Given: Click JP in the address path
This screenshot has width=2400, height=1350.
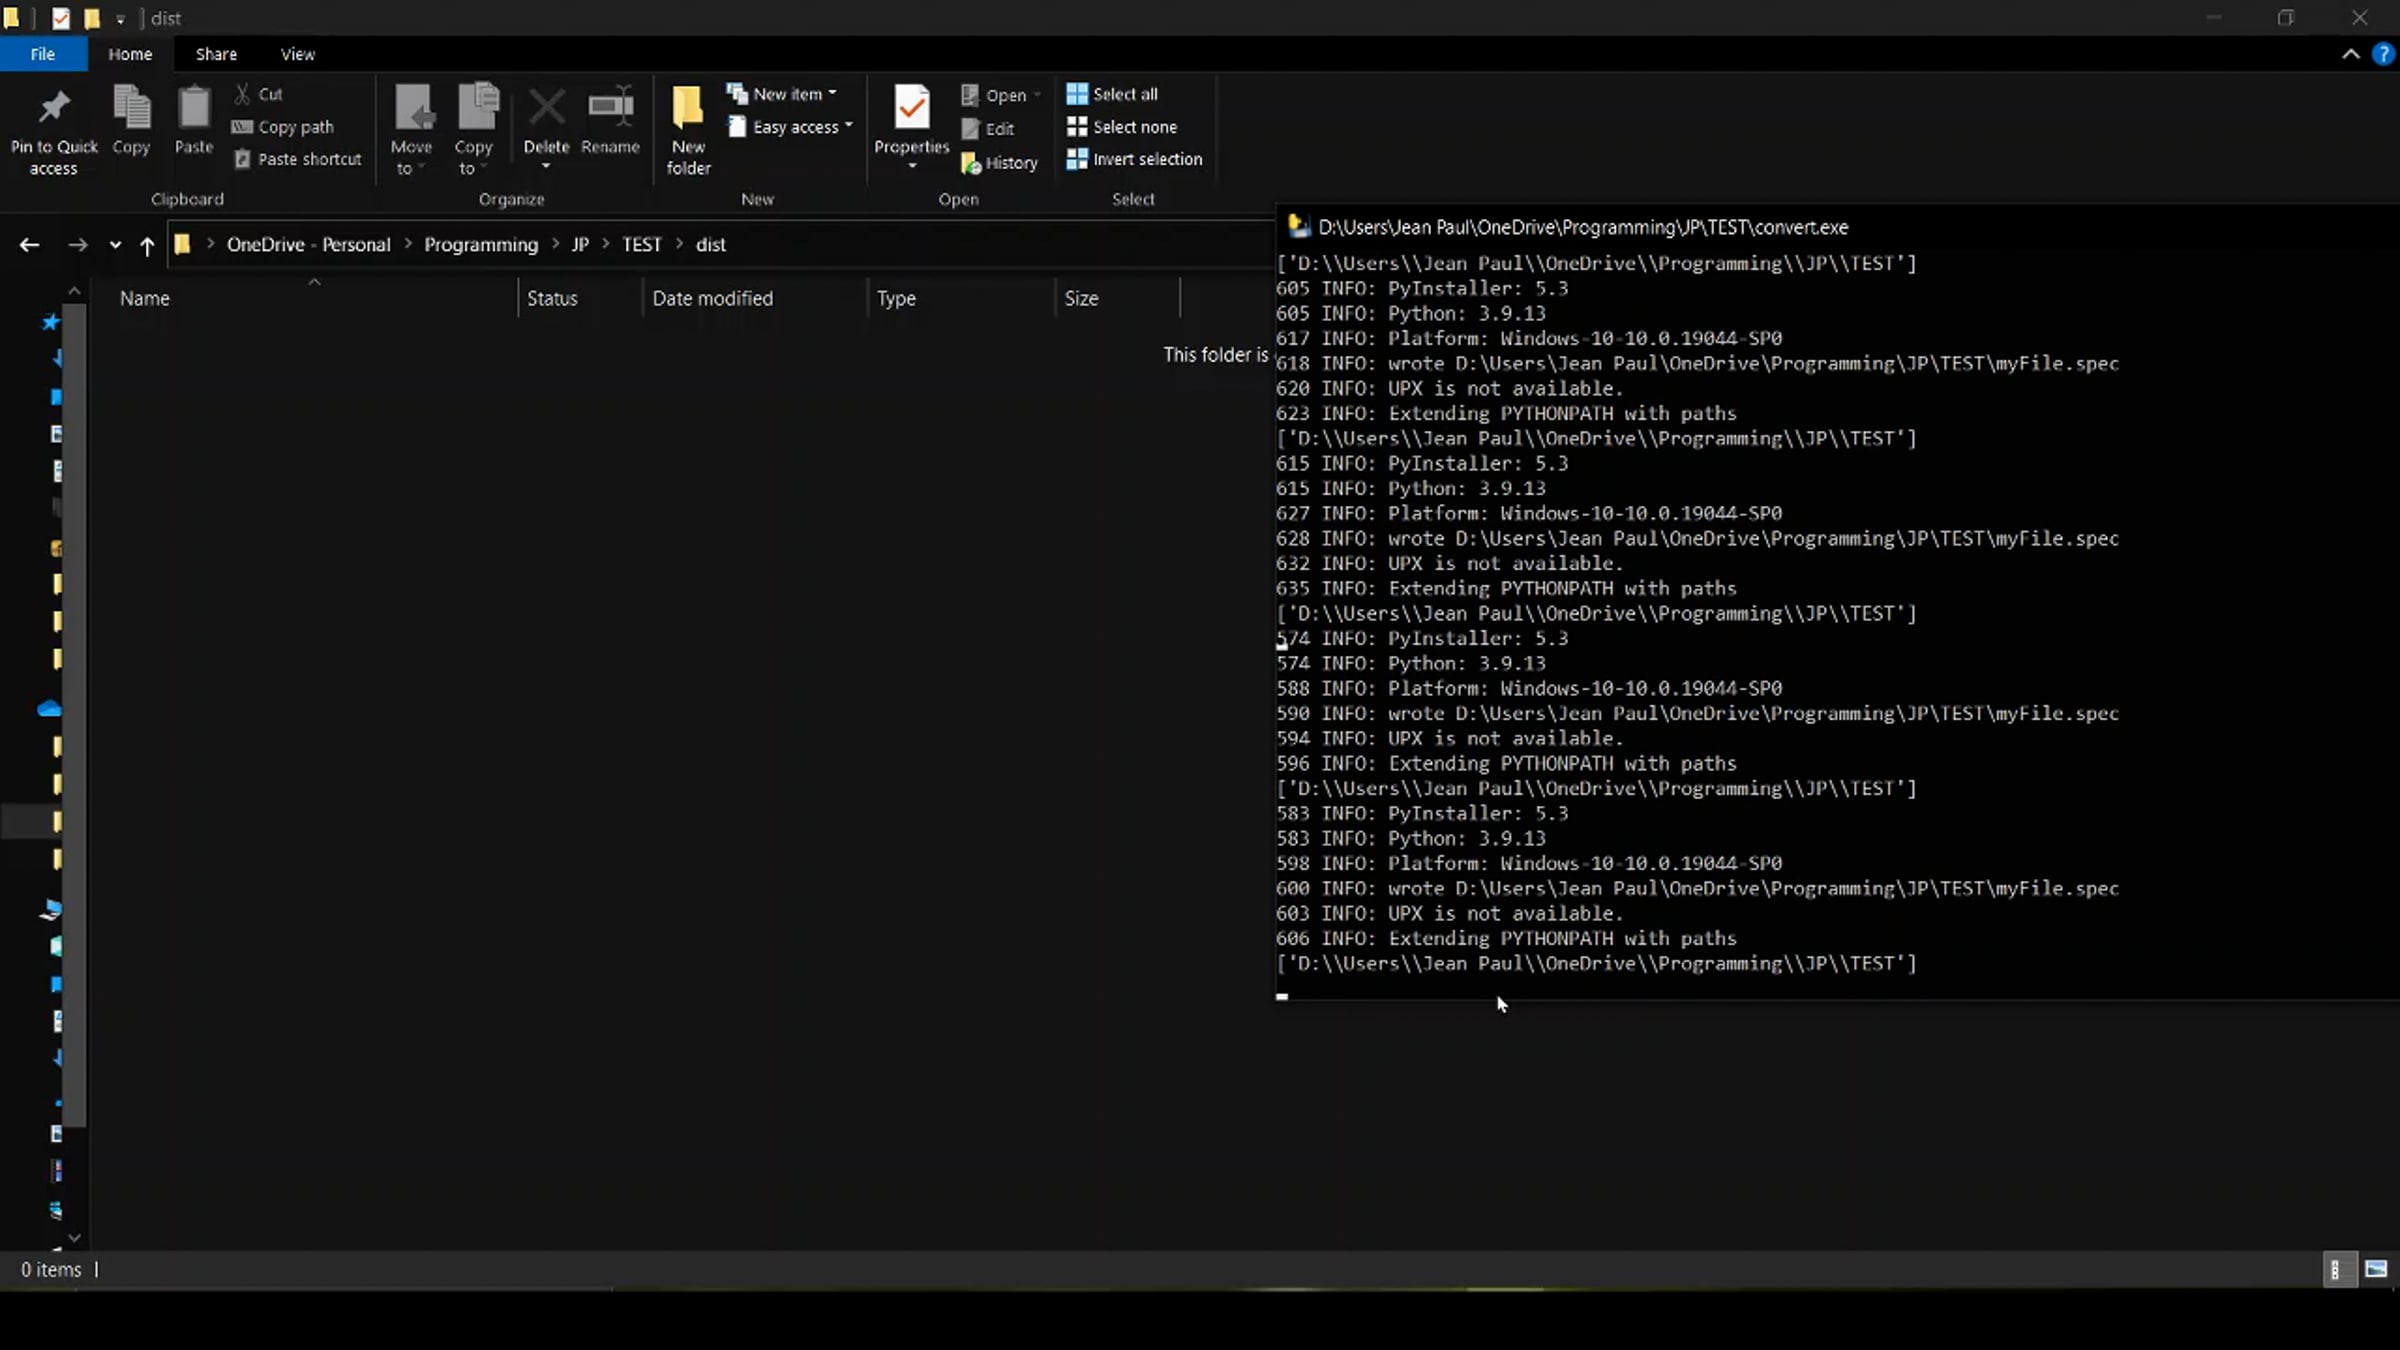Looking at the screenshot, I should pyautogui.click(x=580, y=245).
